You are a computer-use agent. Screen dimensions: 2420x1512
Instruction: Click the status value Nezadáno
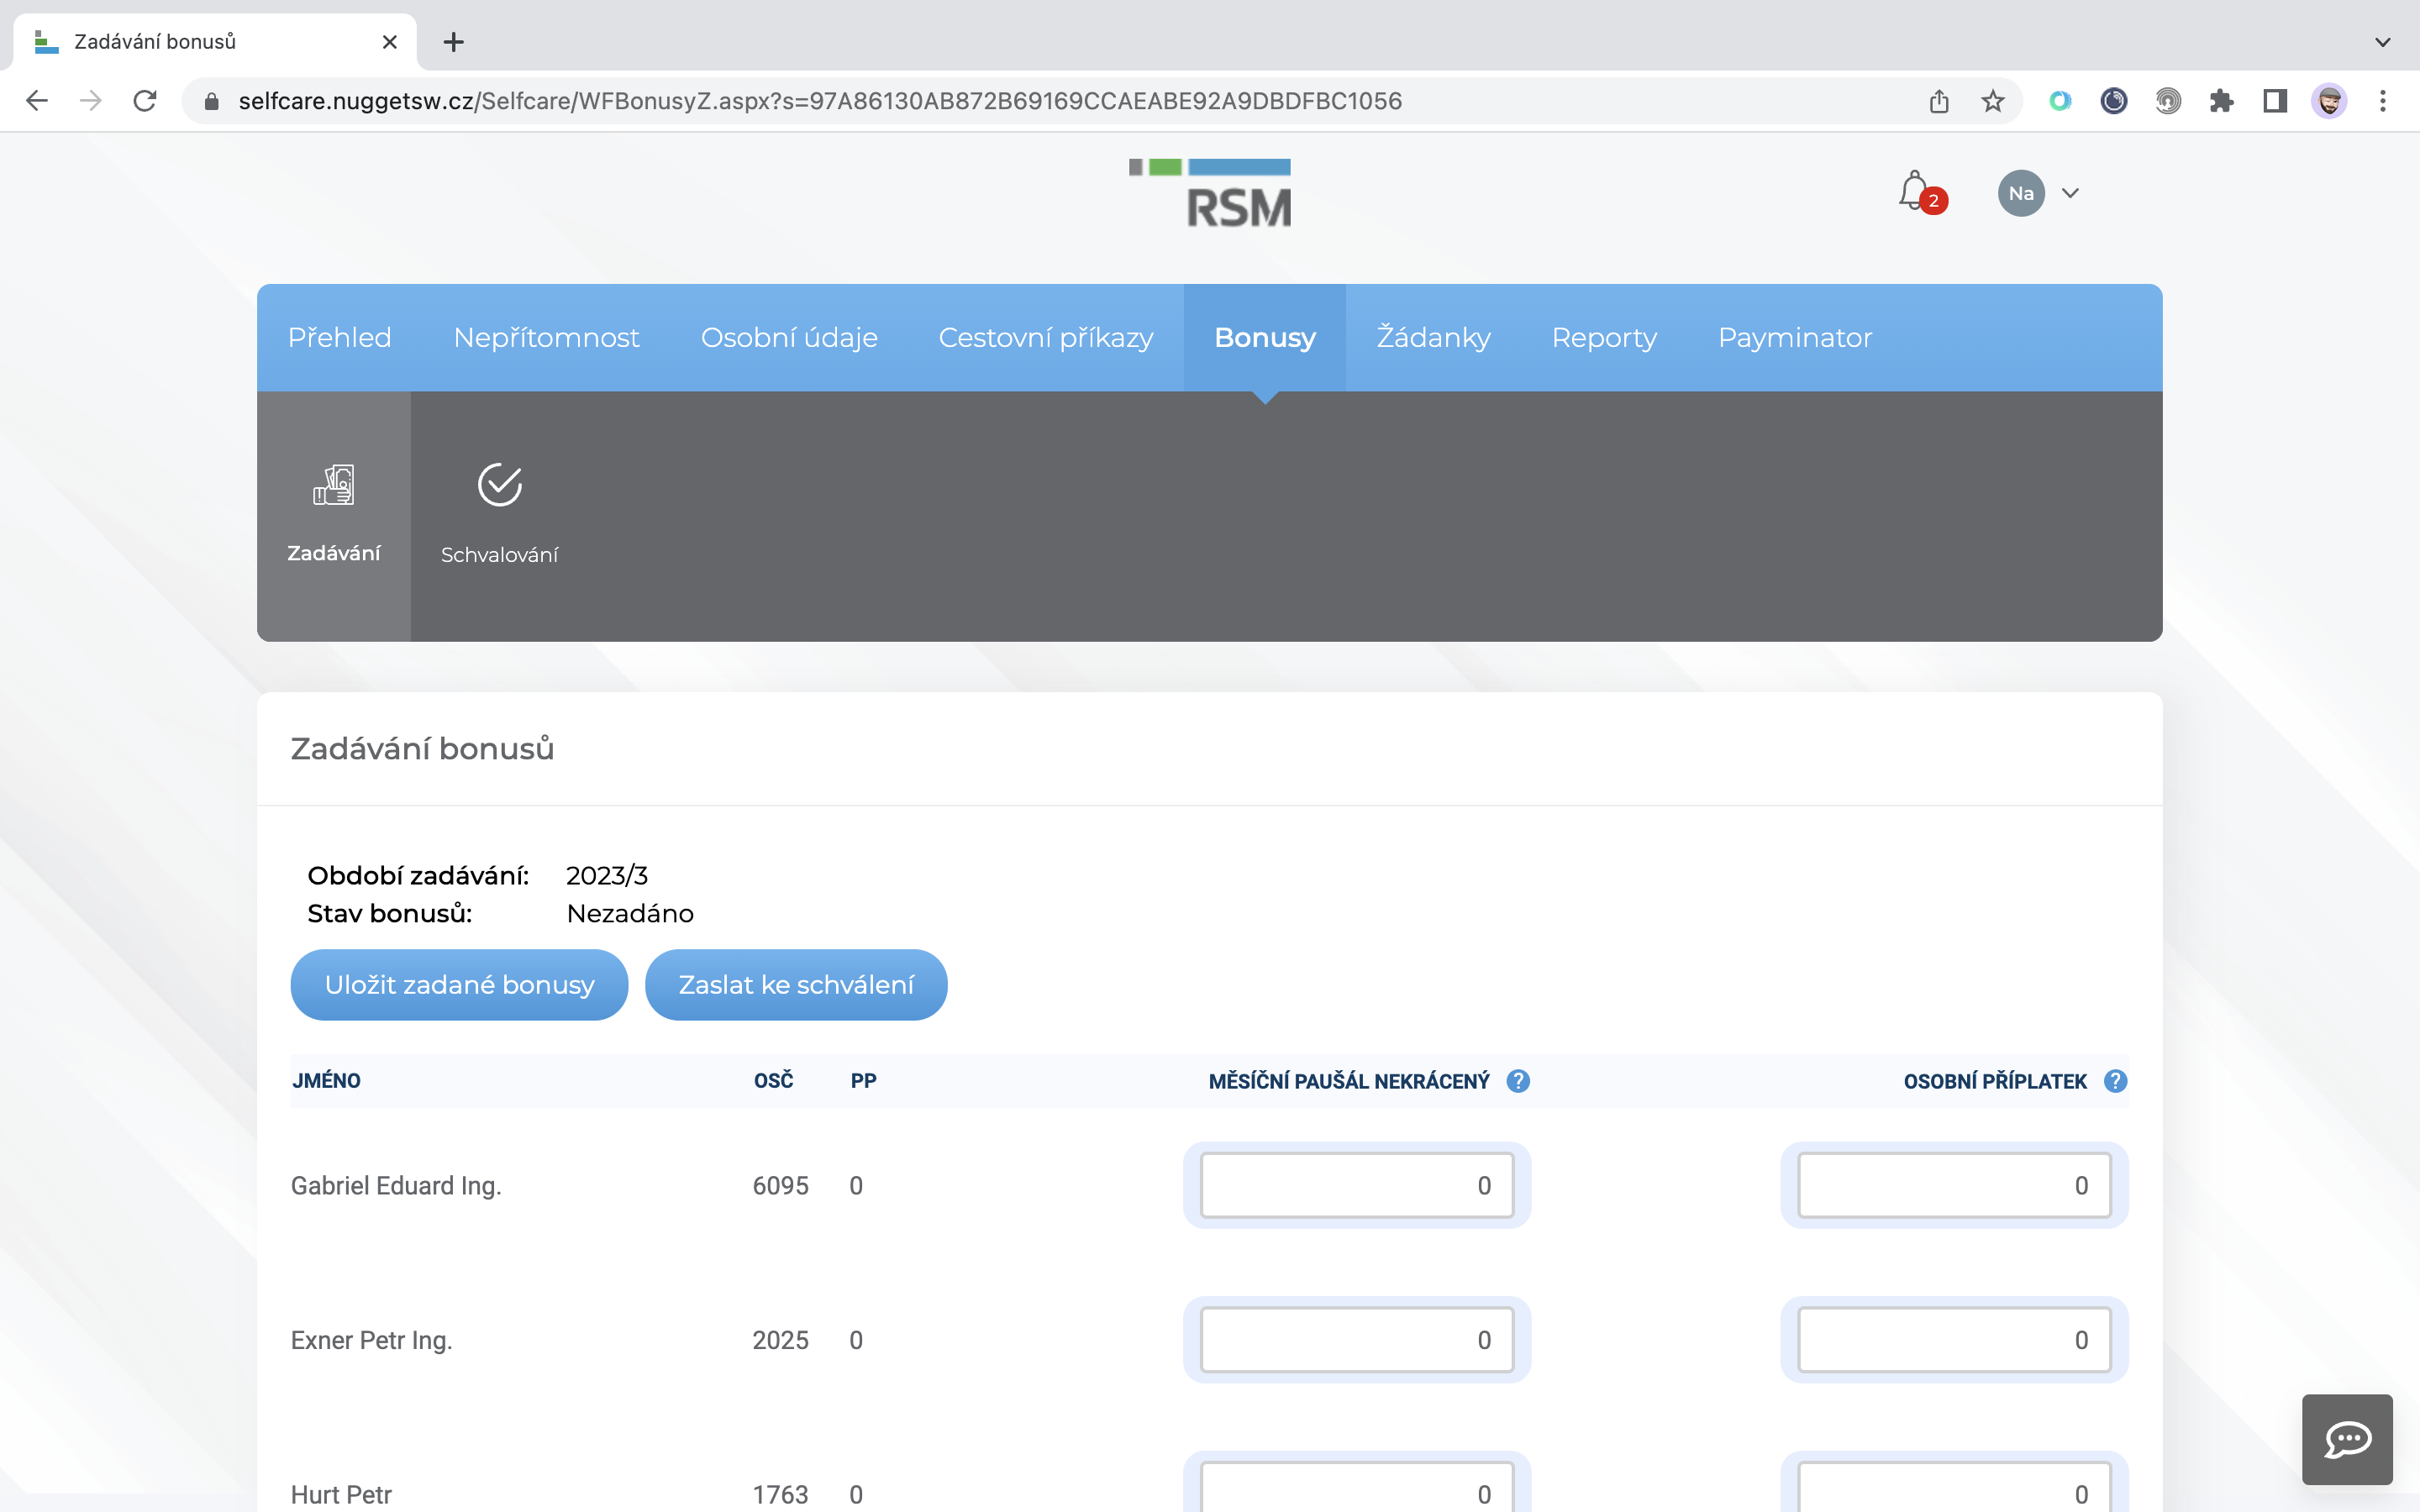[630, 914]
